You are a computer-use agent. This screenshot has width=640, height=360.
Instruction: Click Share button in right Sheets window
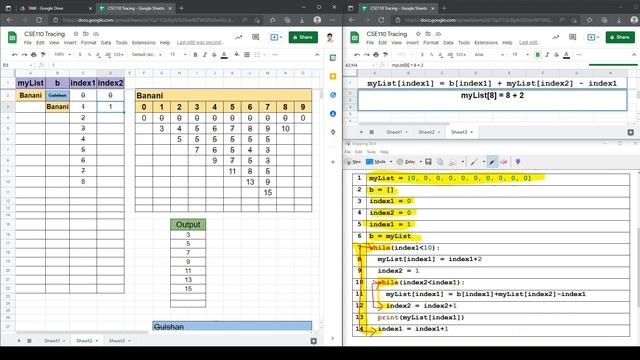pyautogui.click(x=620, y=37)
